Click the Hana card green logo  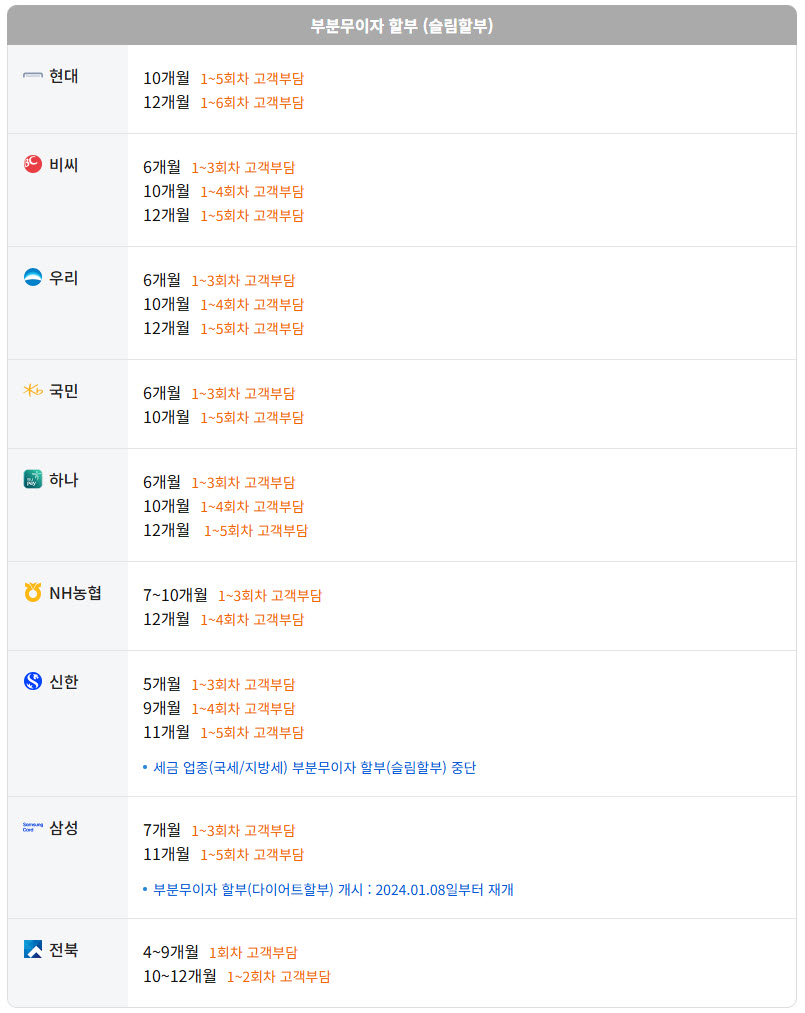point(33,480)
